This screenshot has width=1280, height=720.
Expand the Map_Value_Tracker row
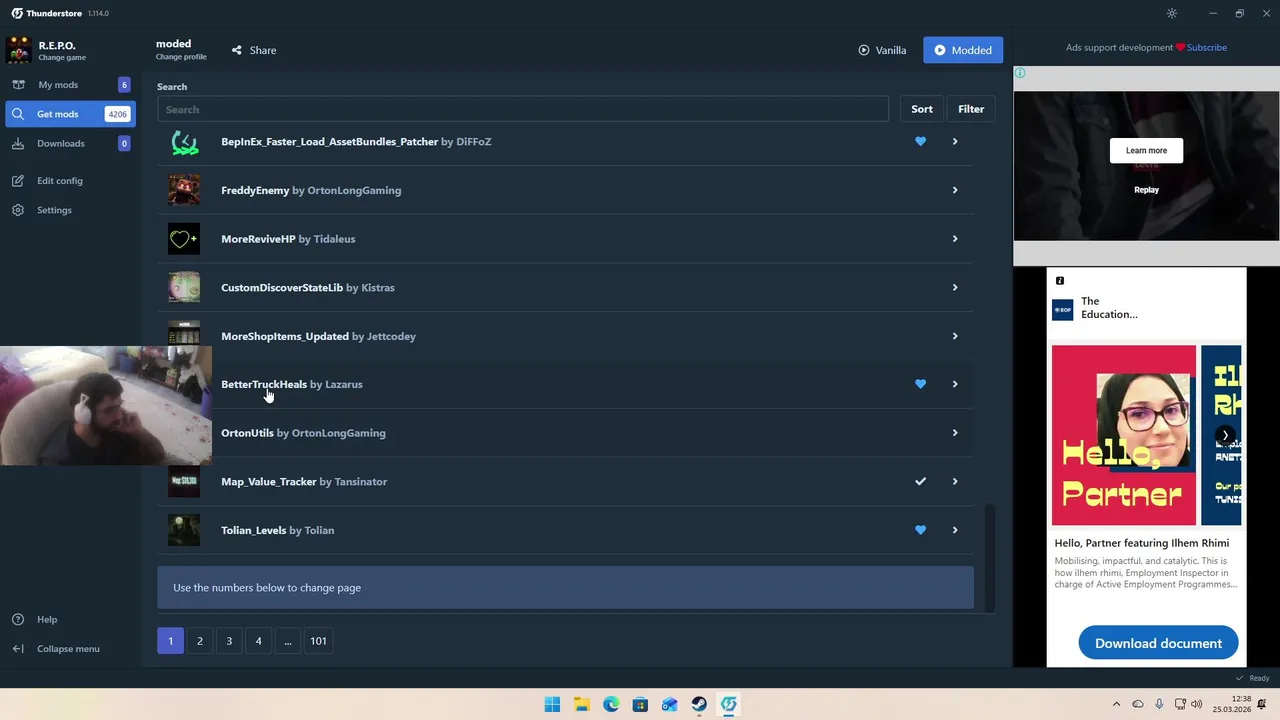955,481
